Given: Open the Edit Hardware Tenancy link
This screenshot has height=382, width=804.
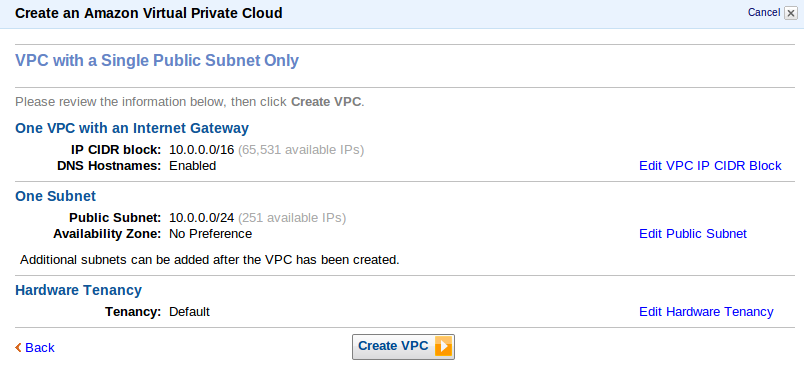Looking at the screenshot, I should coord(706,312).
